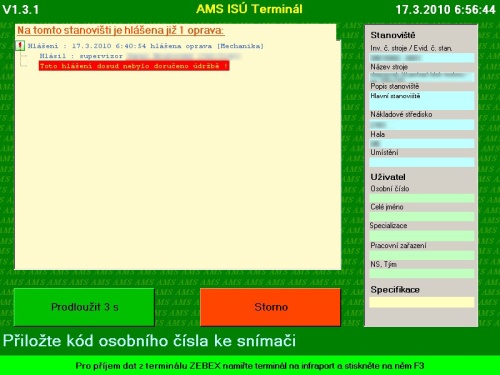The width and height of the screenshot is (500, 375).
Task: Select the Hlášení 17.3.2010 hlášena oprava row
Action: tap(146, 46)
